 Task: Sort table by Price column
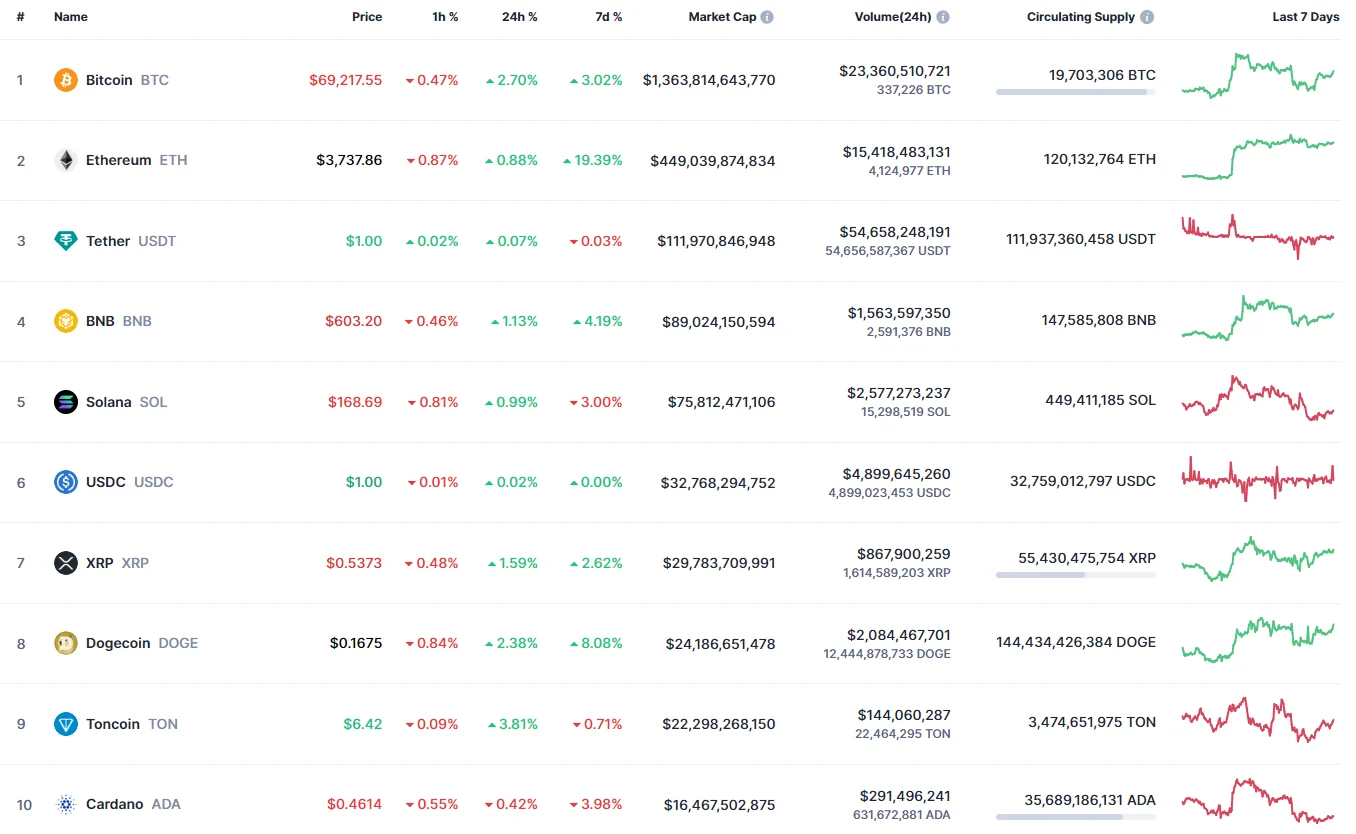pyautogui.click(x=366, y=17)
